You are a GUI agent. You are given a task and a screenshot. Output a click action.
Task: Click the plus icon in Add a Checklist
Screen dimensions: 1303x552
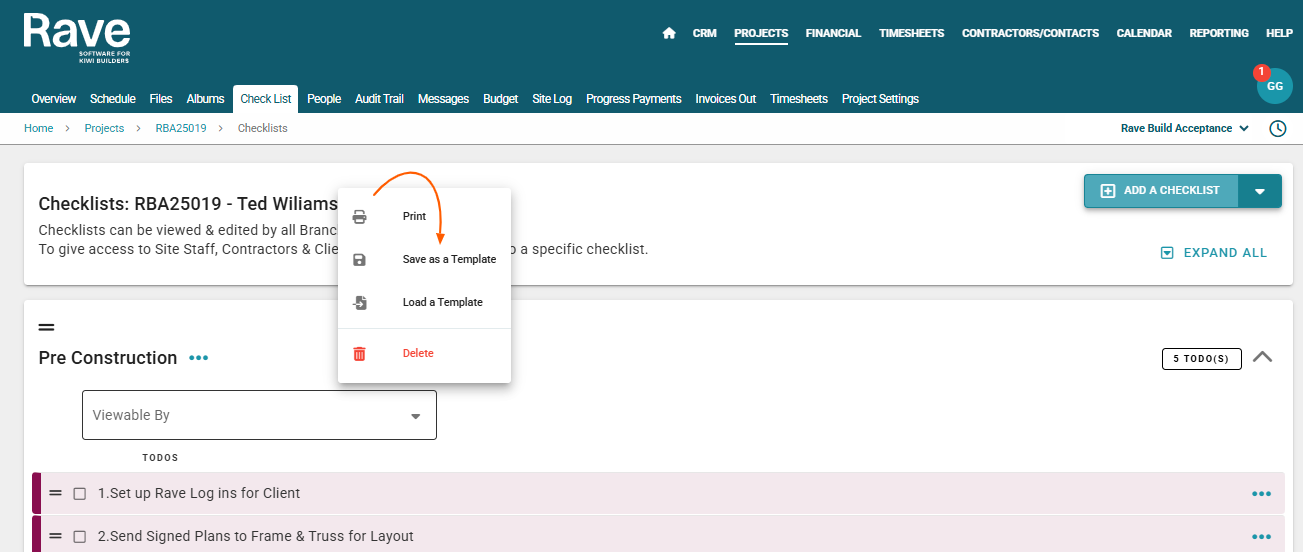tap(1108, 191)
